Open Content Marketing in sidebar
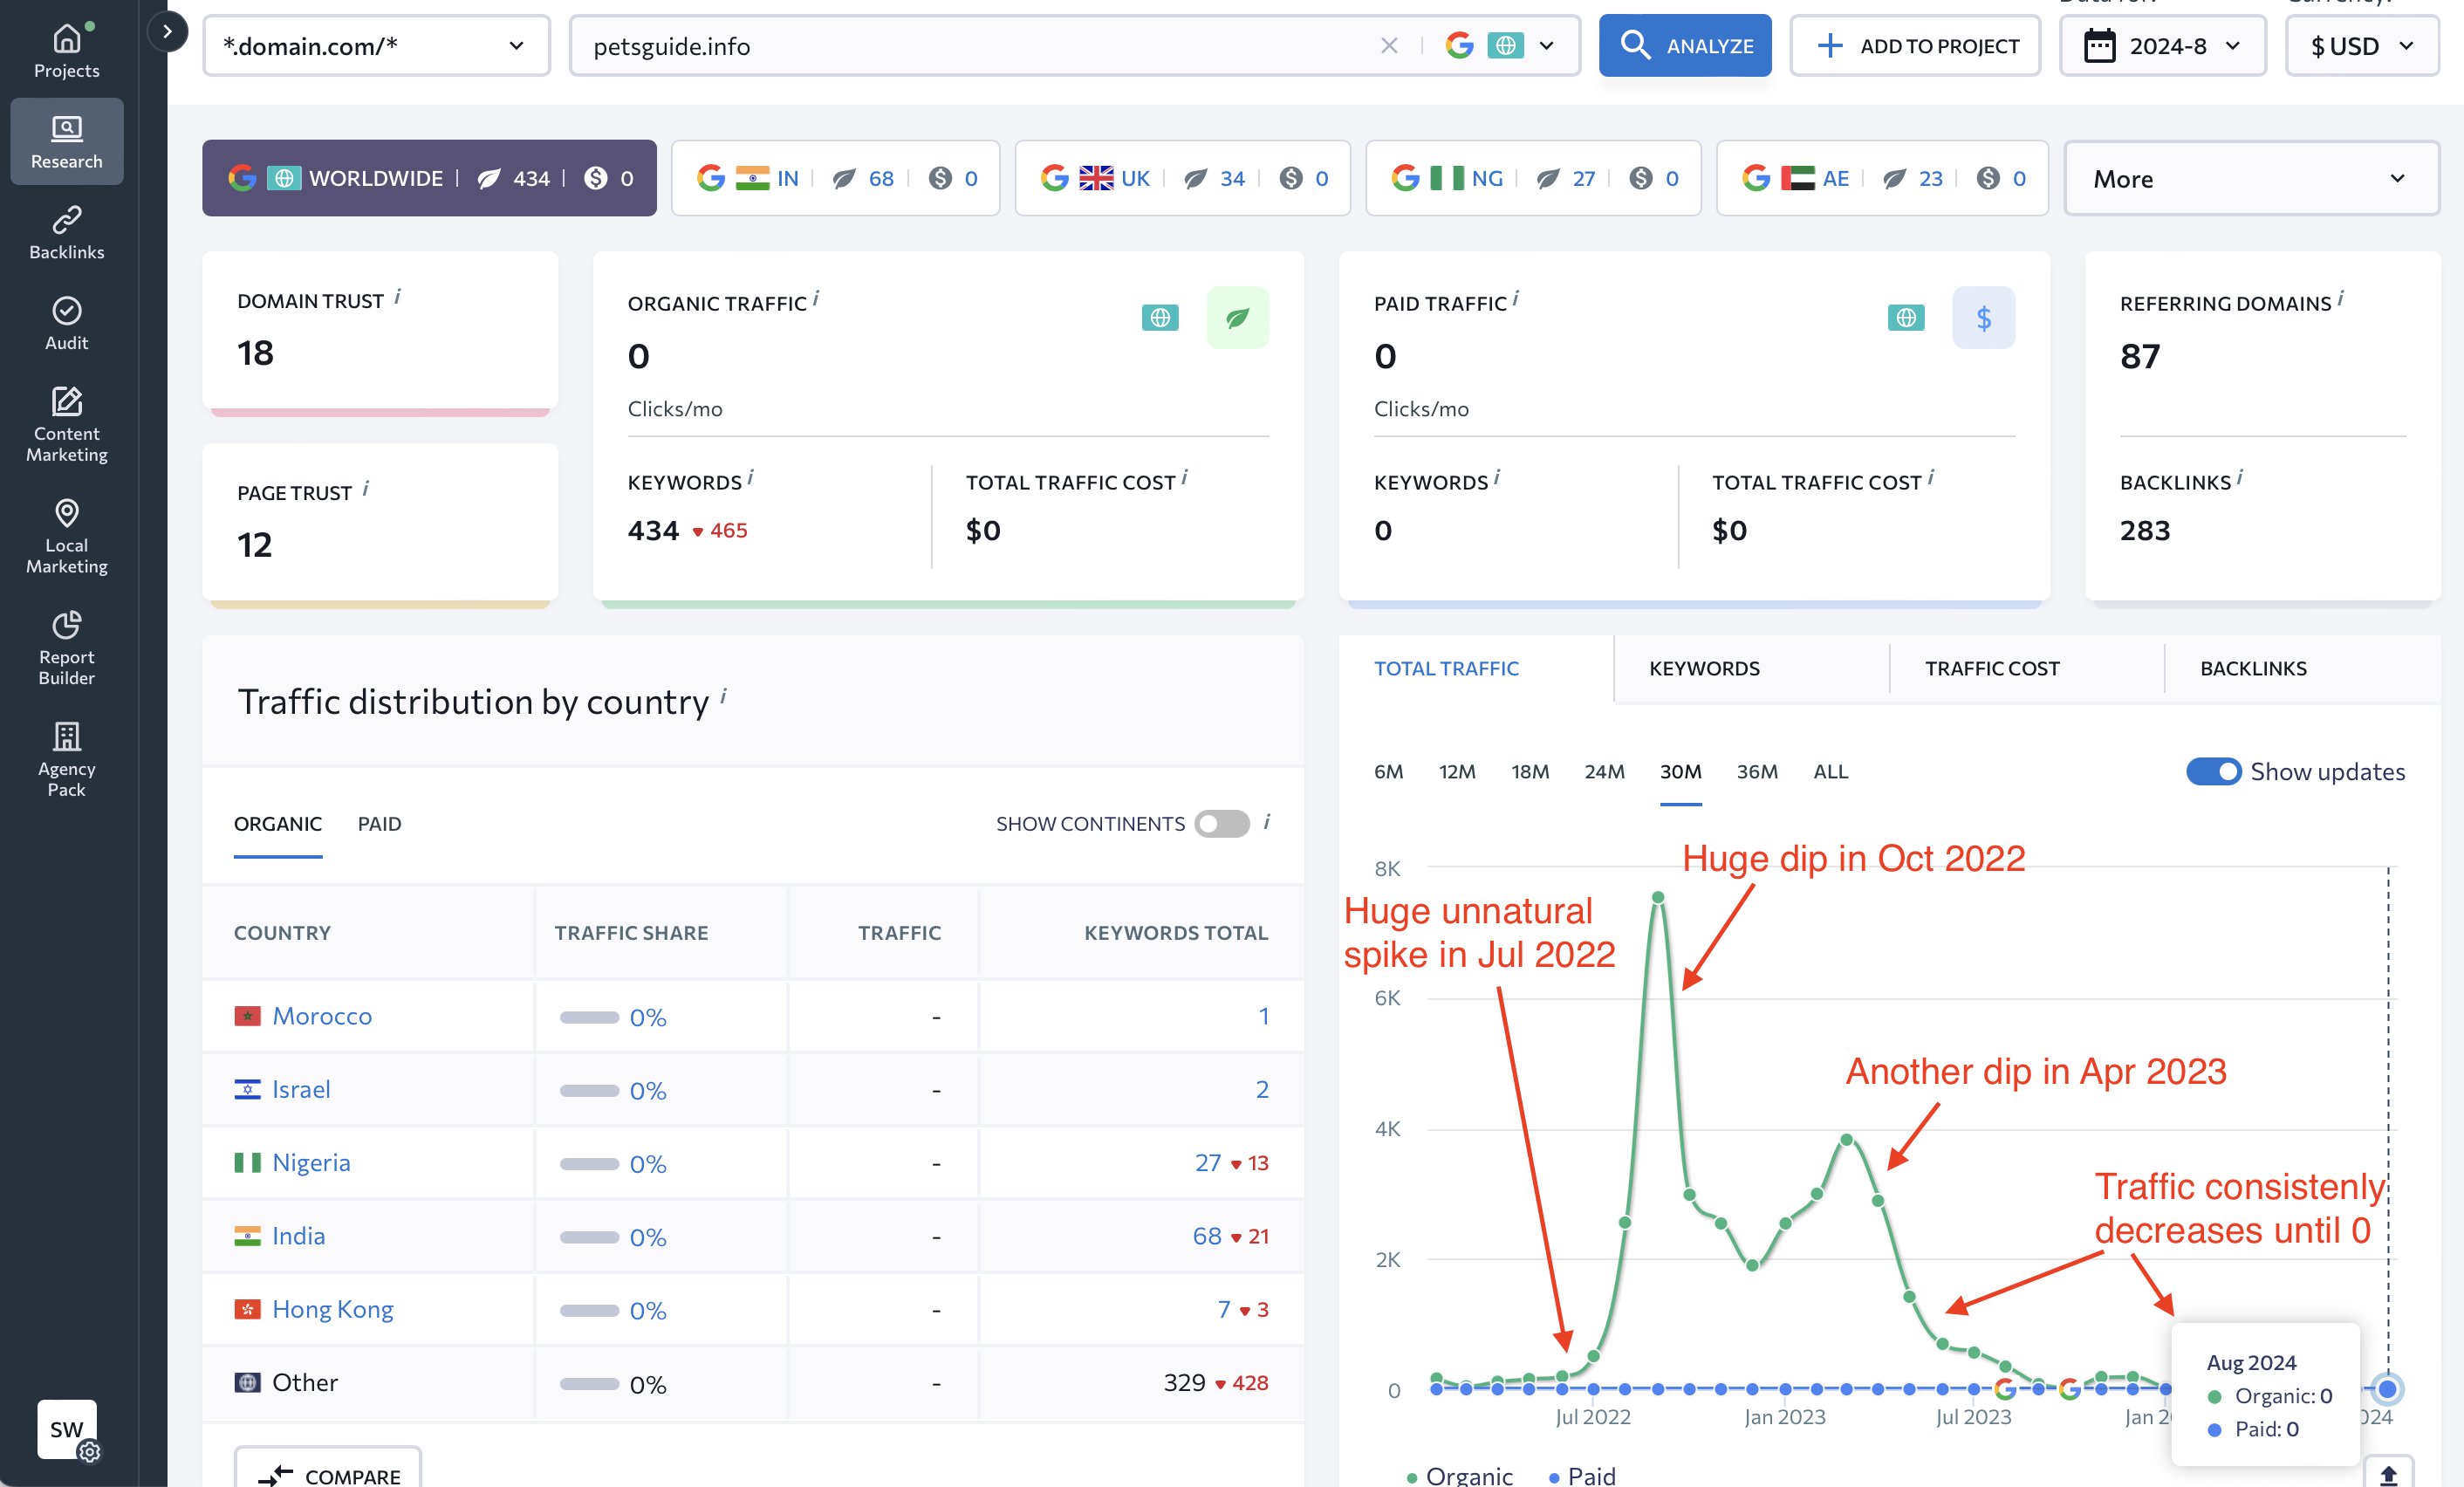The image size is (2464, 1487). pos(66,424)
